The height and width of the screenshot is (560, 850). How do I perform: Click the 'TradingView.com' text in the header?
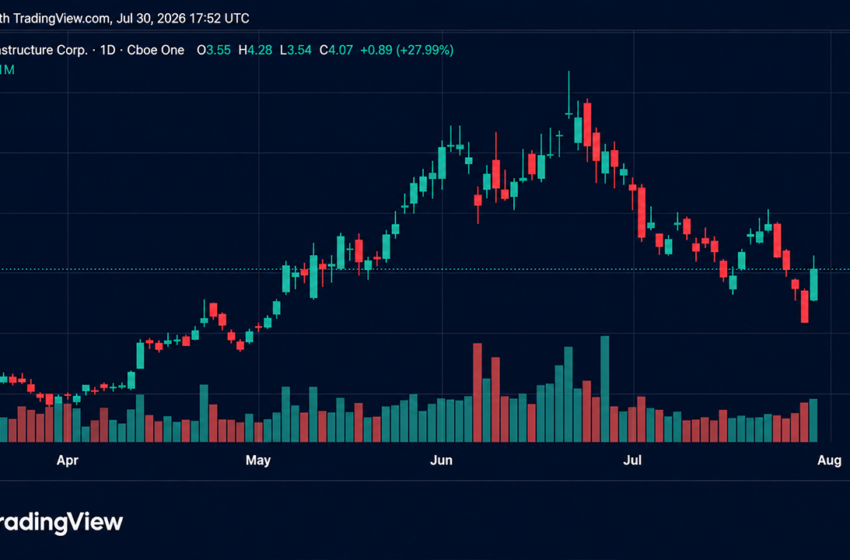coord(61,18)
